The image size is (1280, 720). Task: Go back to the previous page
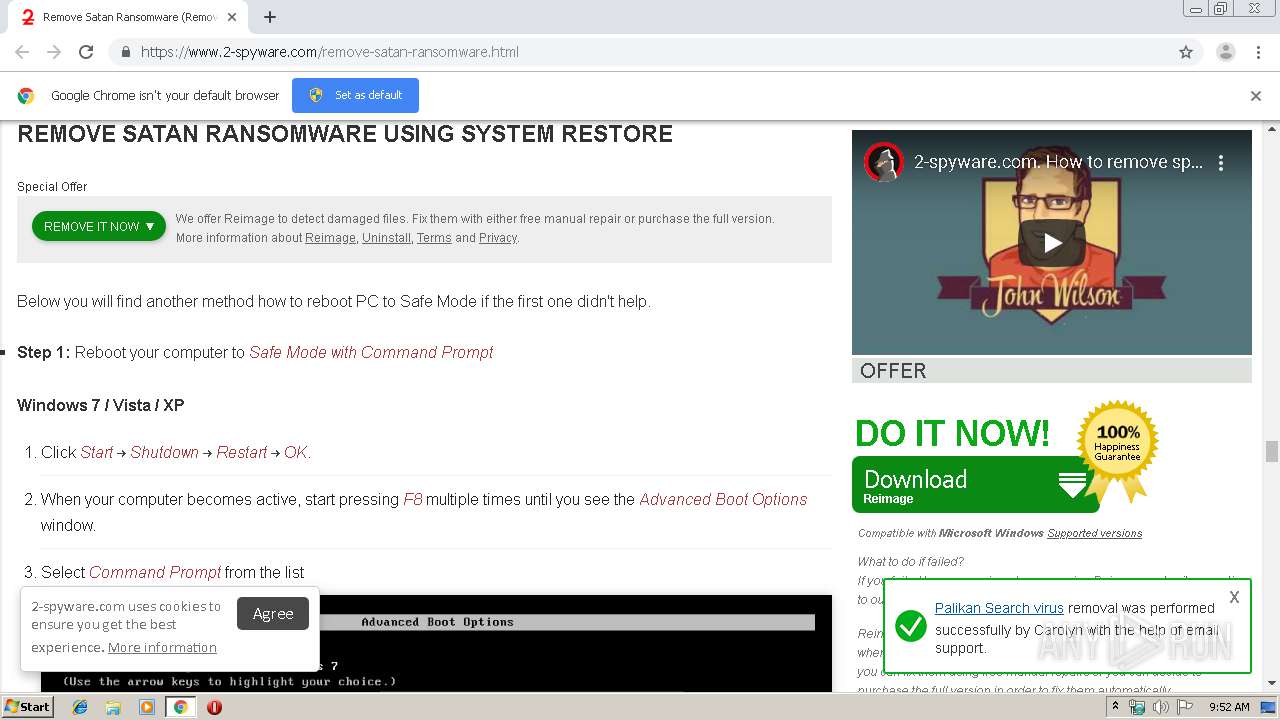pyautogui.click(x=22, y=52)
